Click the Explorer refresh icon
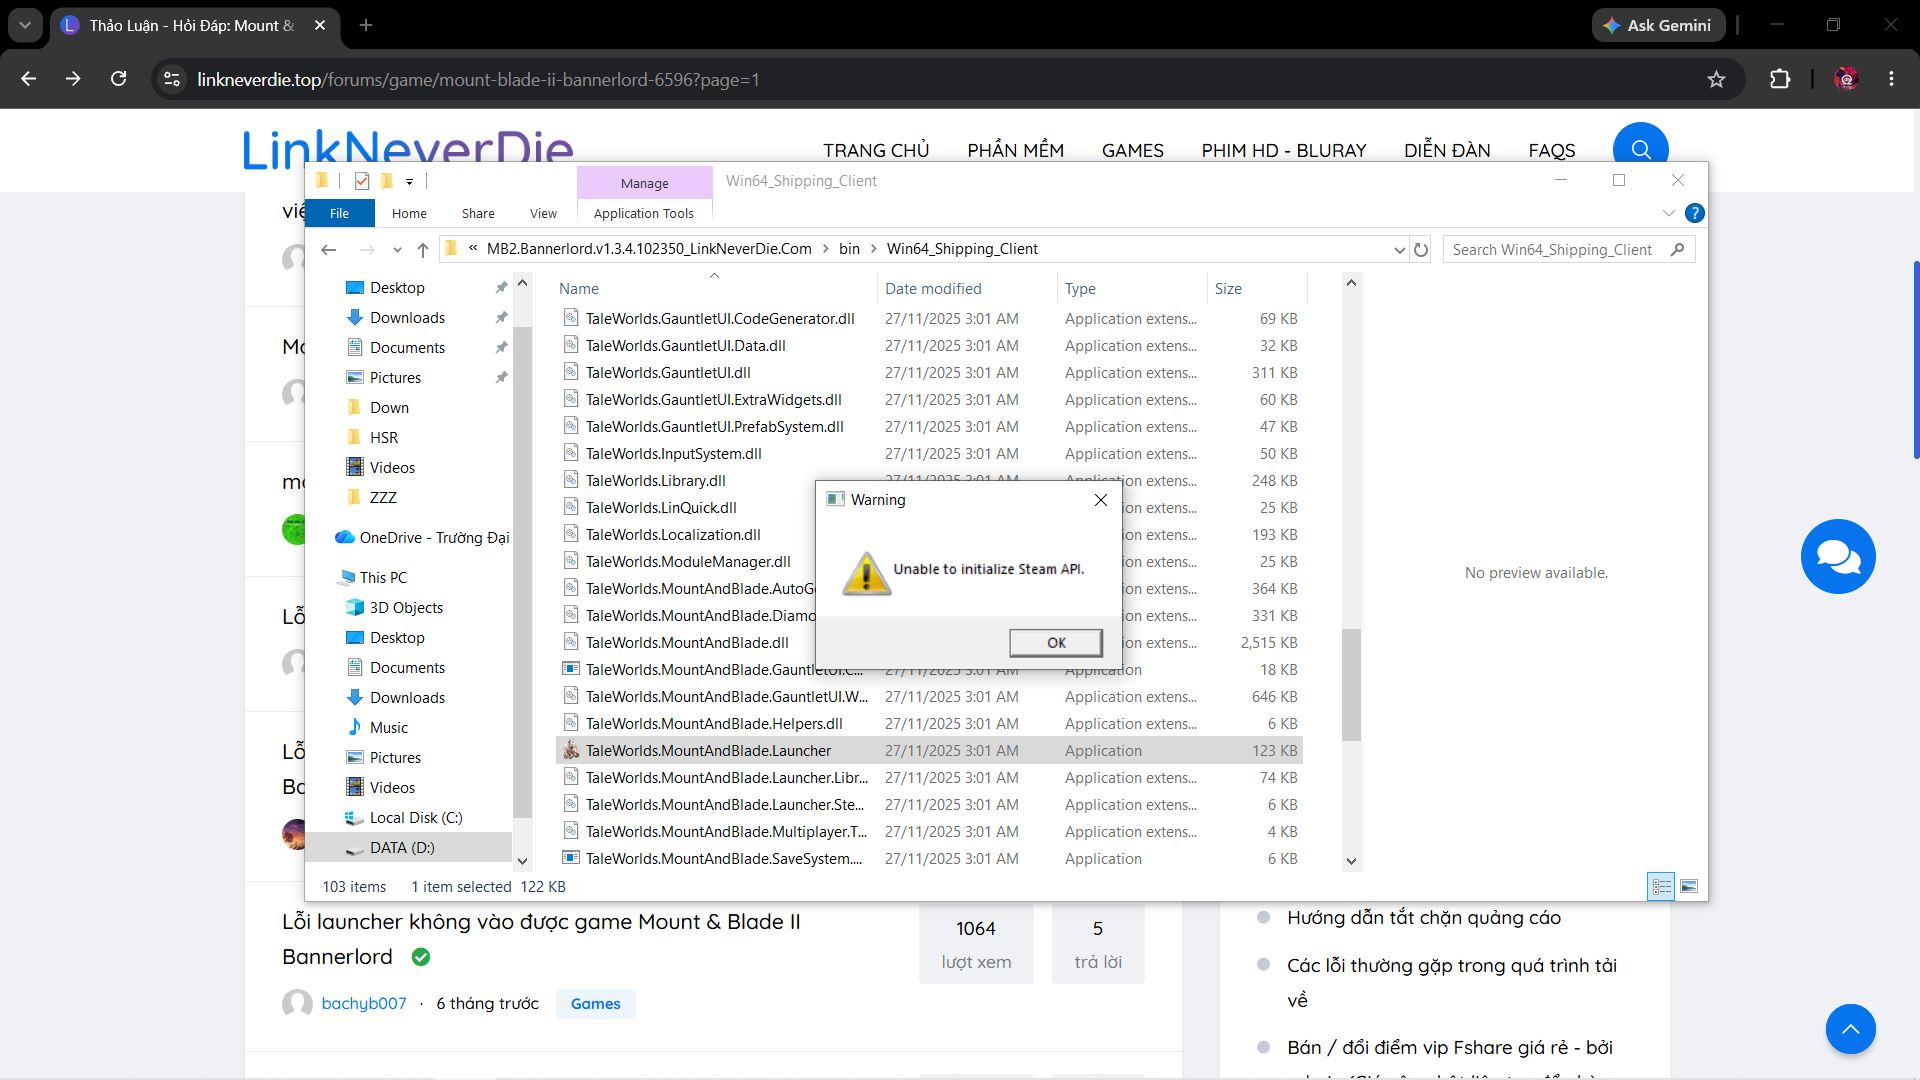The width and height of the screenshot is (1920, 1080). tap(1421, 250)
